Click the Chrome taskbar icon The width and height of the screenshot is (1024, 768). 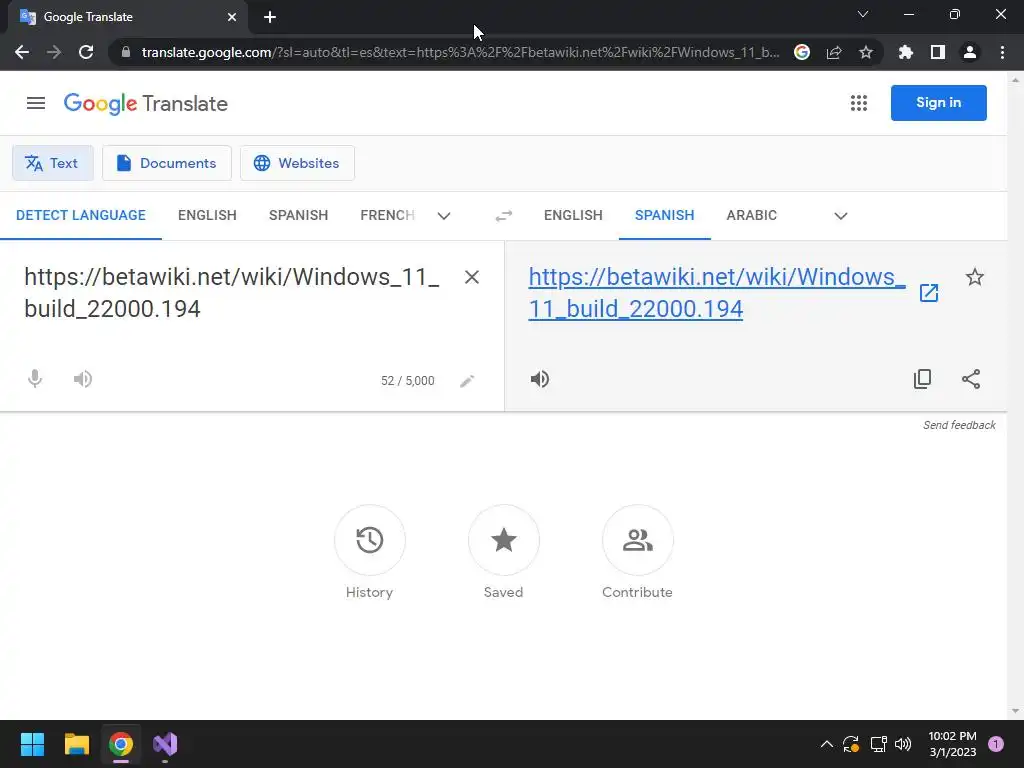(121, 744)
